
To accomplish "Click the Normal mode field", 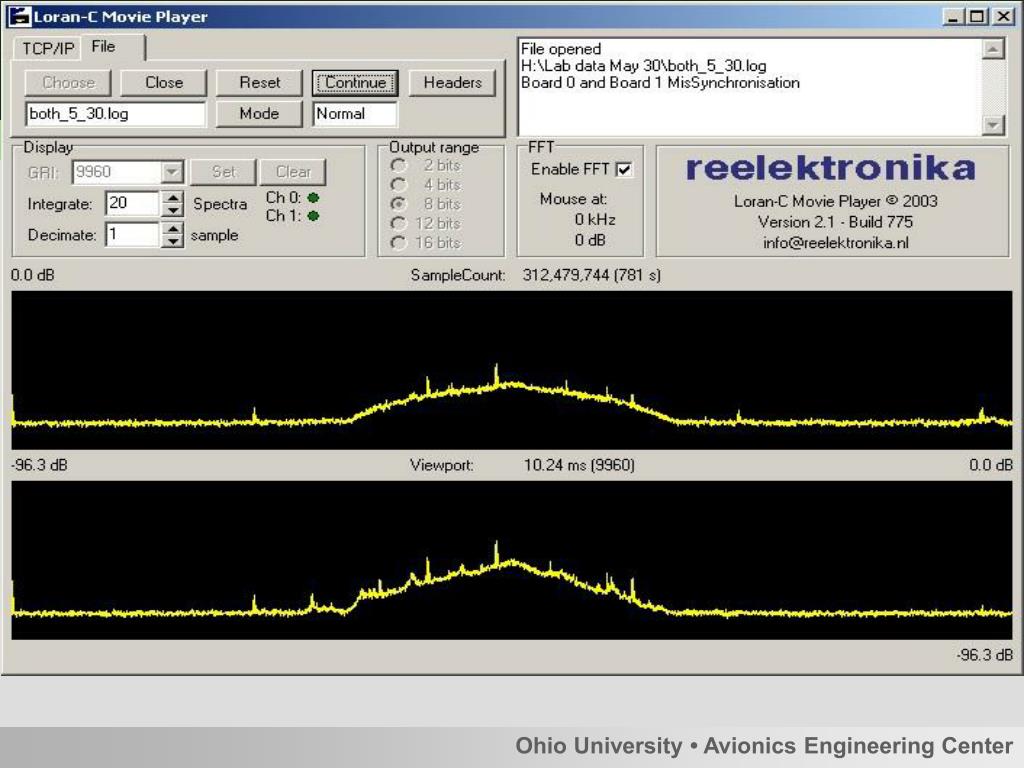I will [355, 114].
